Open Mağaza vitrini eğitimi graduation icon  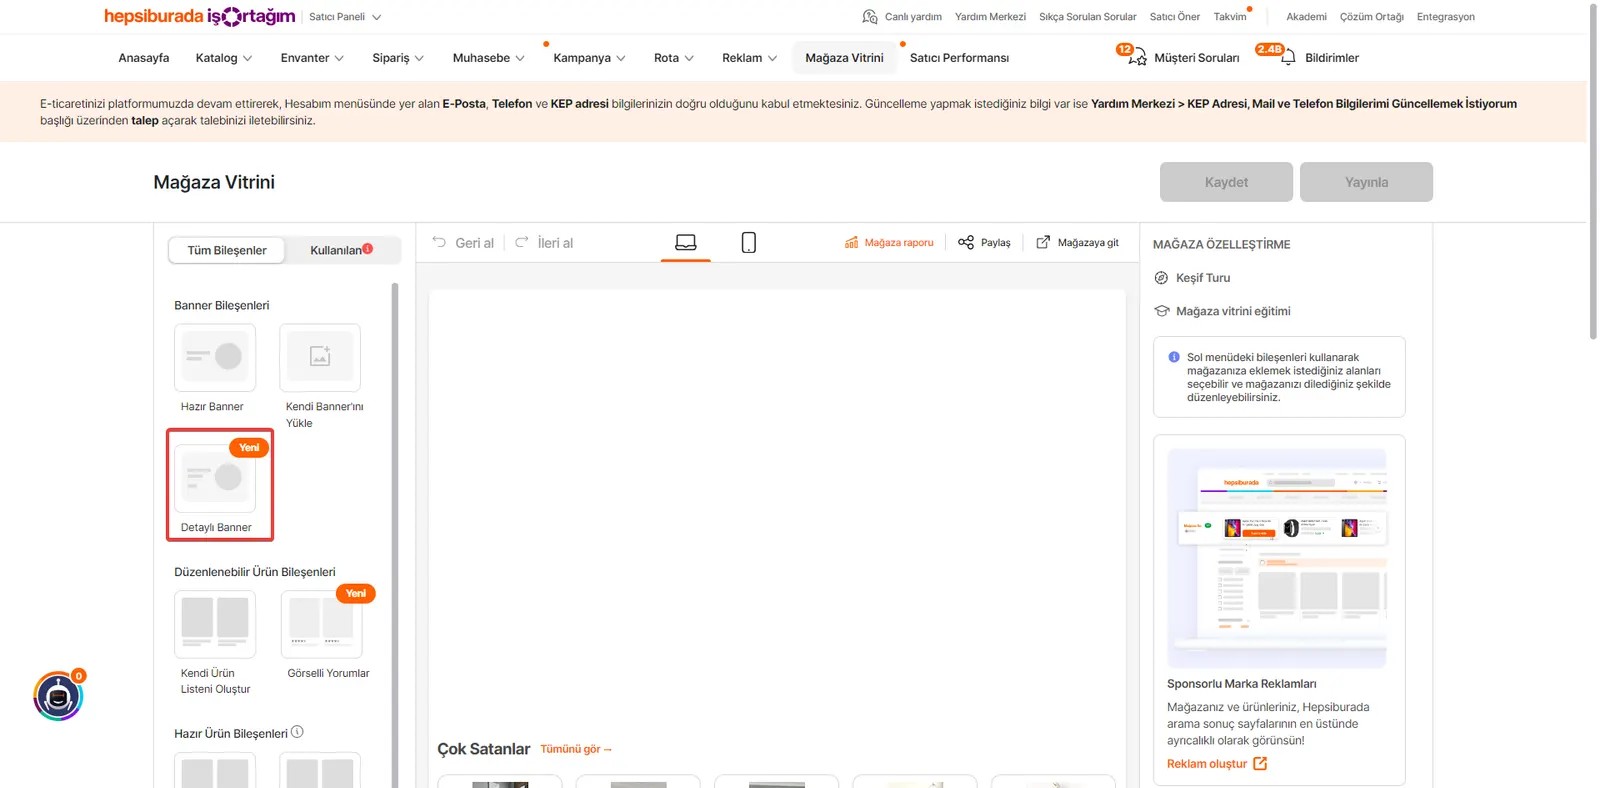1162,311
